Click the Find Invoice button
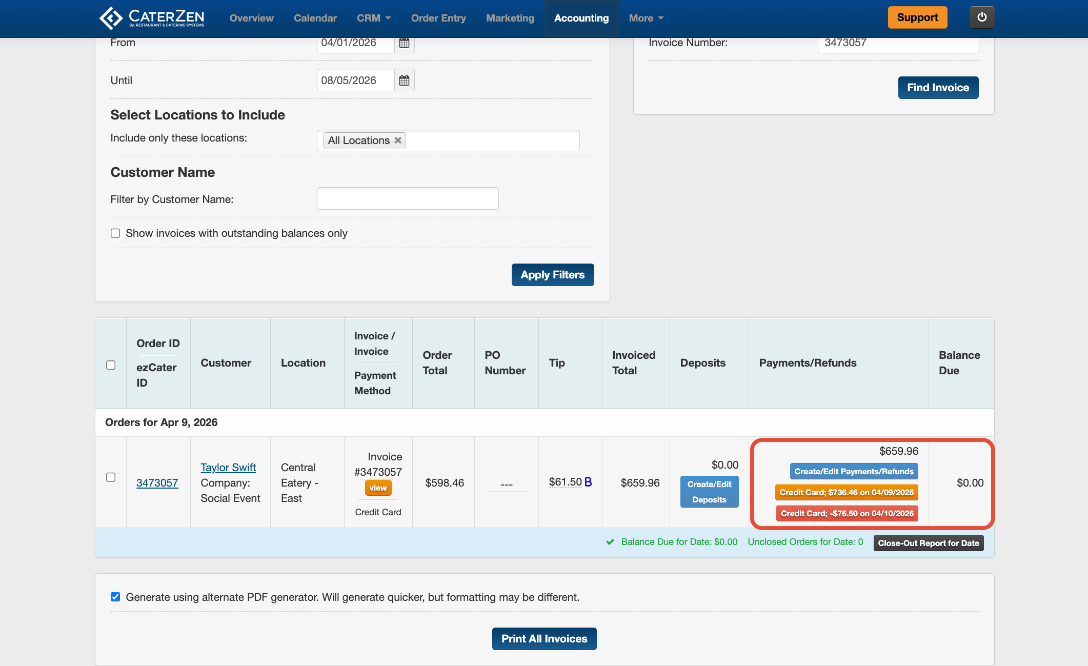Image resolution: width=1088 pixels, height=666 pixels. pos(938,87)
